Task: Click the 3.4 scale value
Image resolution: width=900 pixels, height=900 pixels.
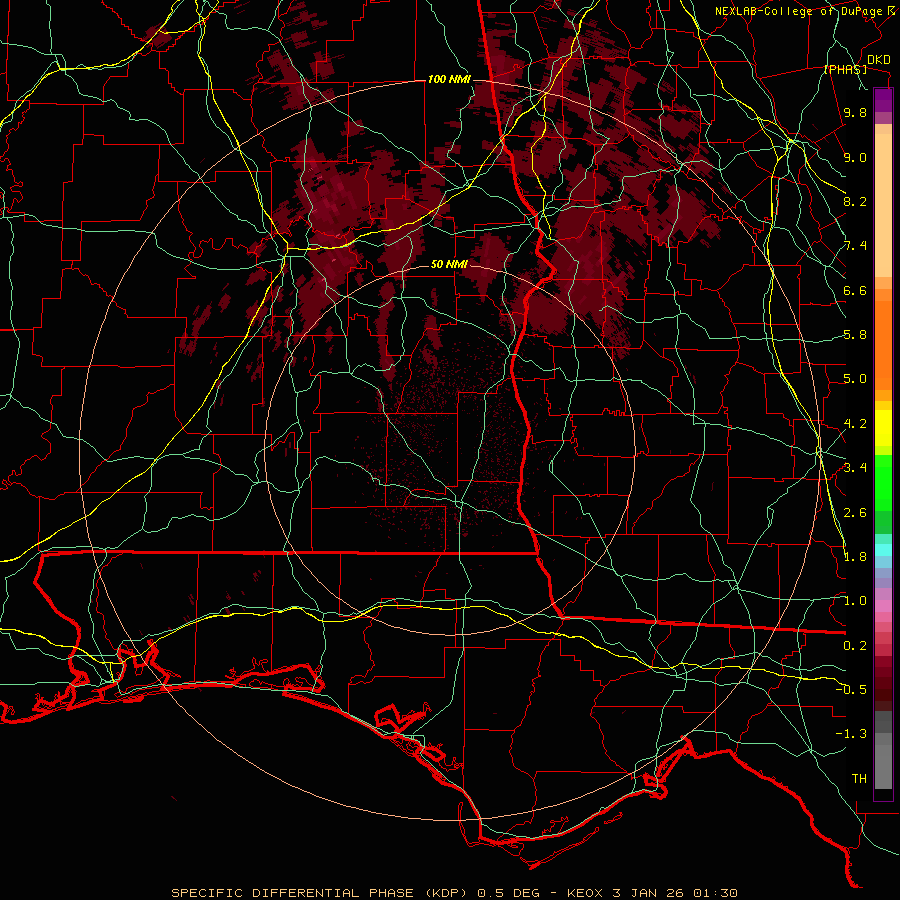Action: pos(855,468)
